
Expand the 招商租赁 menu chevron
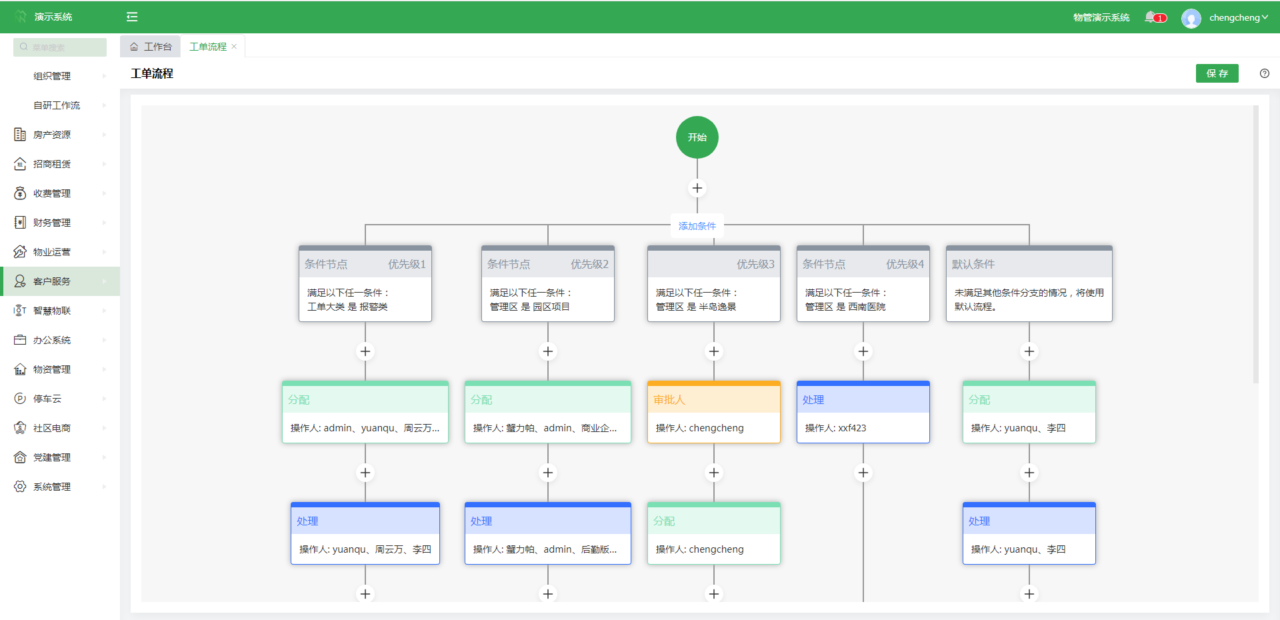tap(104, 164)
